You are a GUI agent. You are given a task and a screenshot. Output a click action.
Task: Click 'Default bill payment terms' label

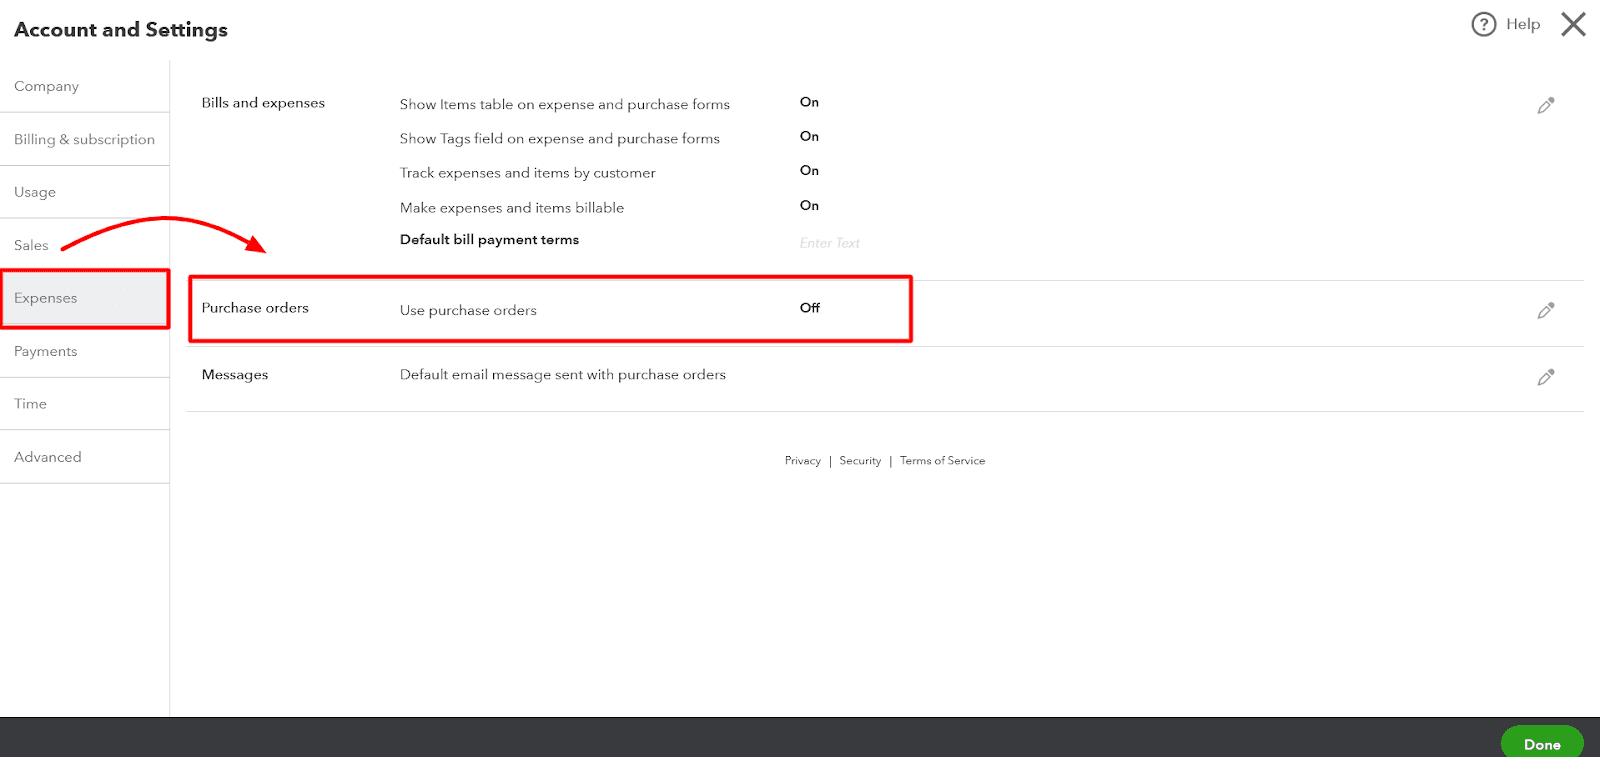pos(489,240)
